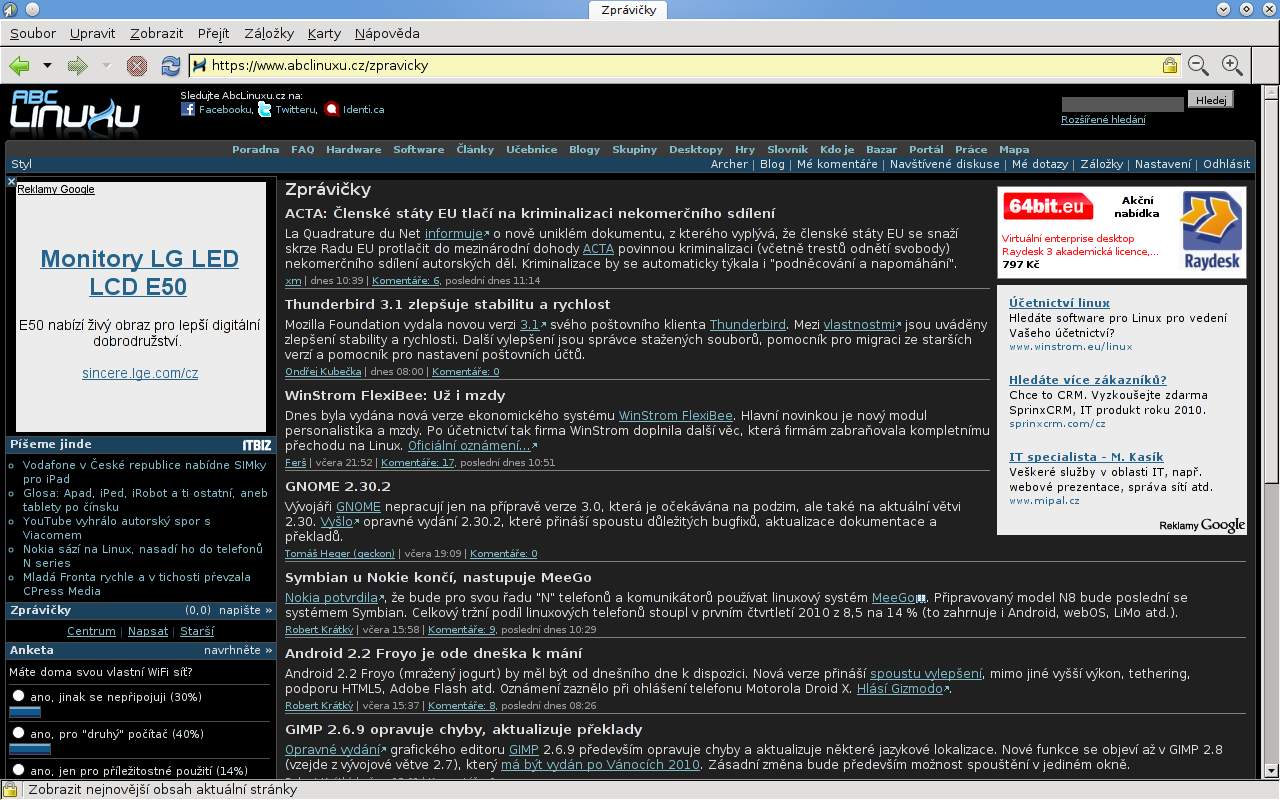Select radio 'ano, pro druhý počítač'
Screen dimensions: 1280x800
[19, 733]
